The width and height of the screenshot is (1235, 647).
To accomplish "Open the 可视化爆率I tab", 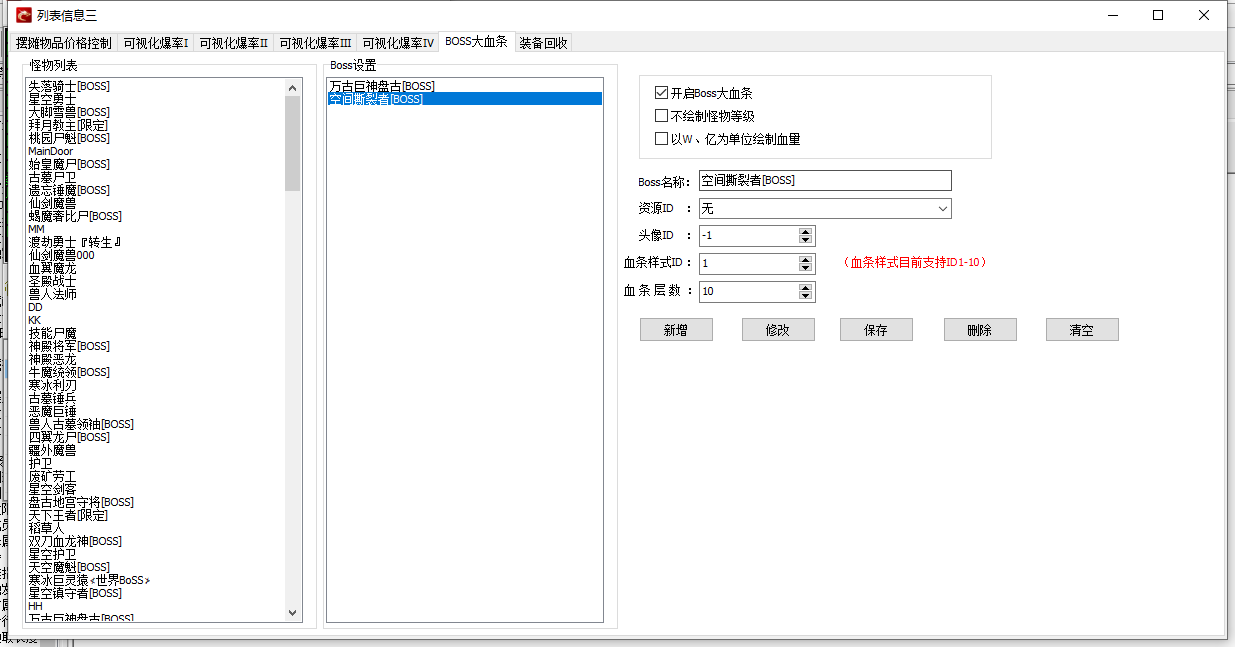I will [x=155, y=43].
